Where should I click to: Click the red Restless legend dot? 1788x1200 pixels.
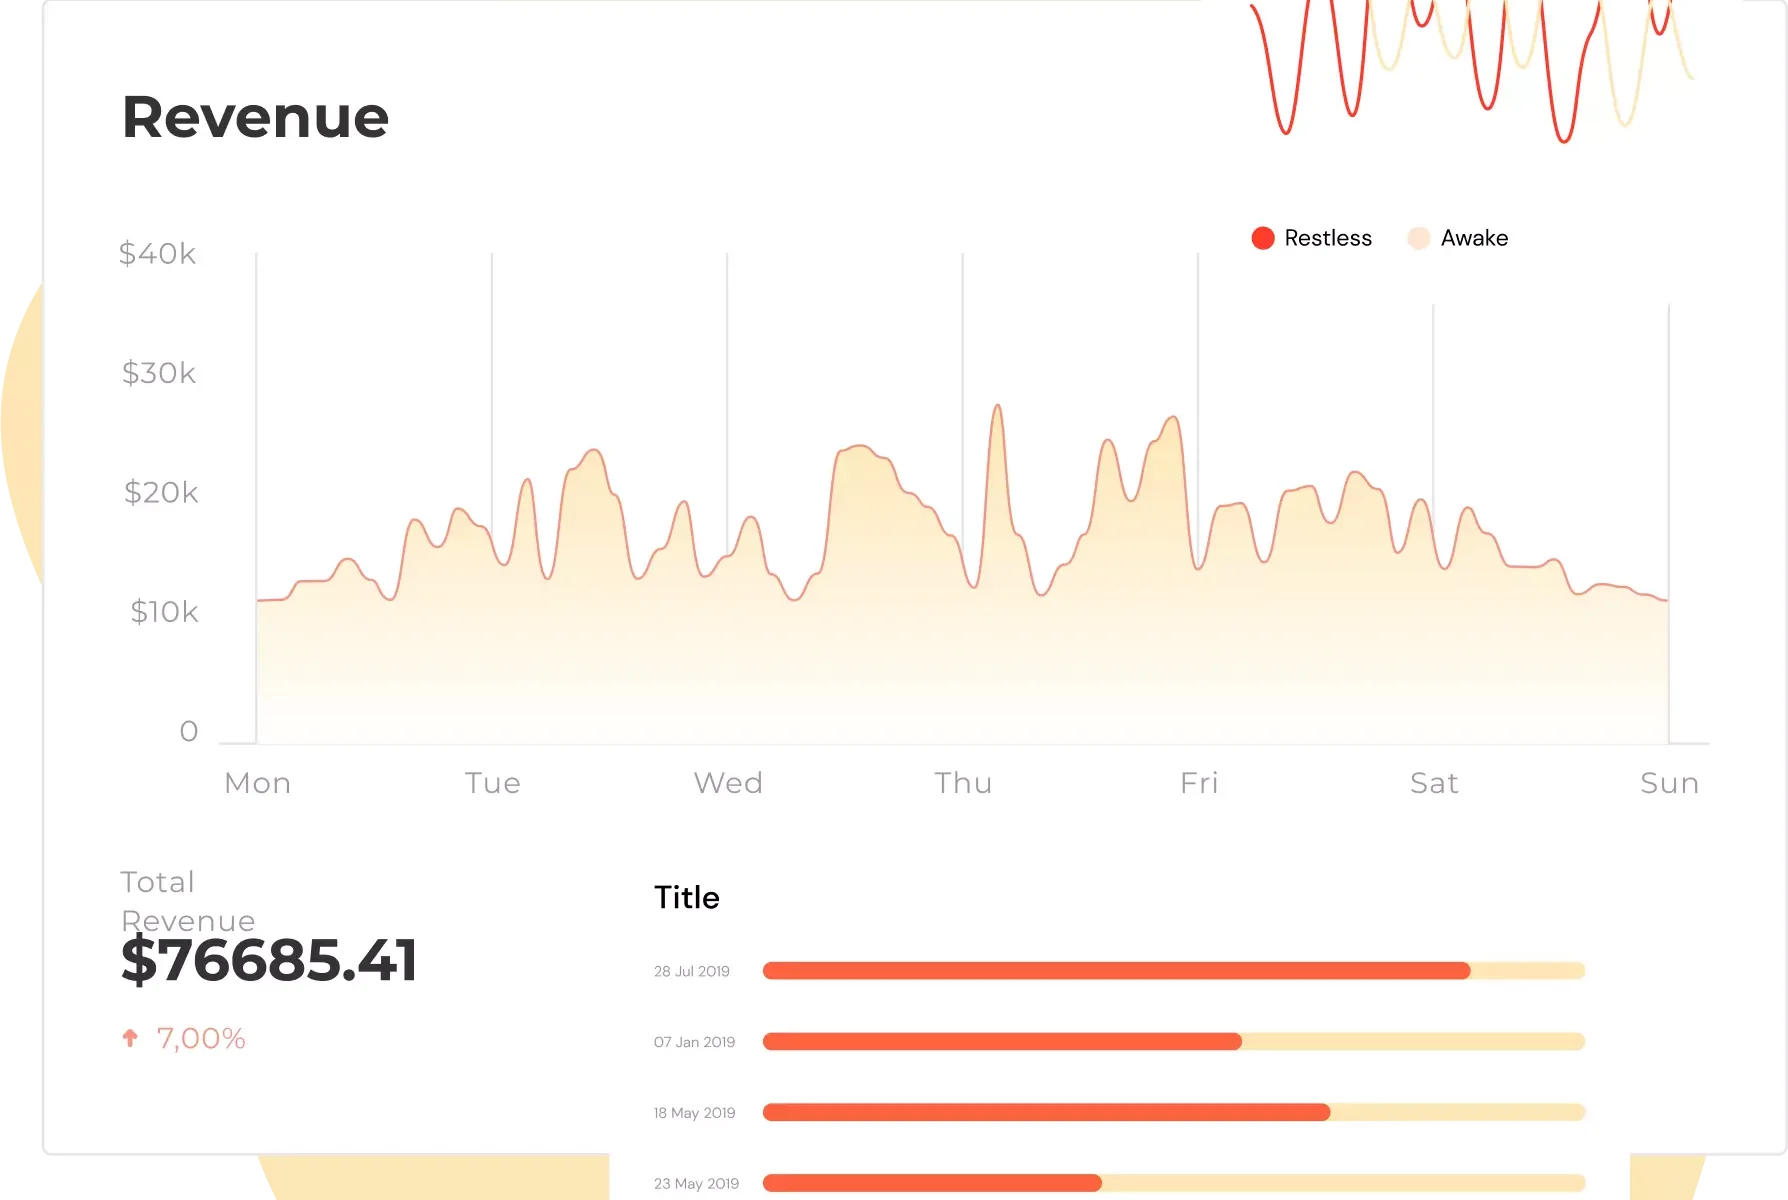tap(1262, 238)
